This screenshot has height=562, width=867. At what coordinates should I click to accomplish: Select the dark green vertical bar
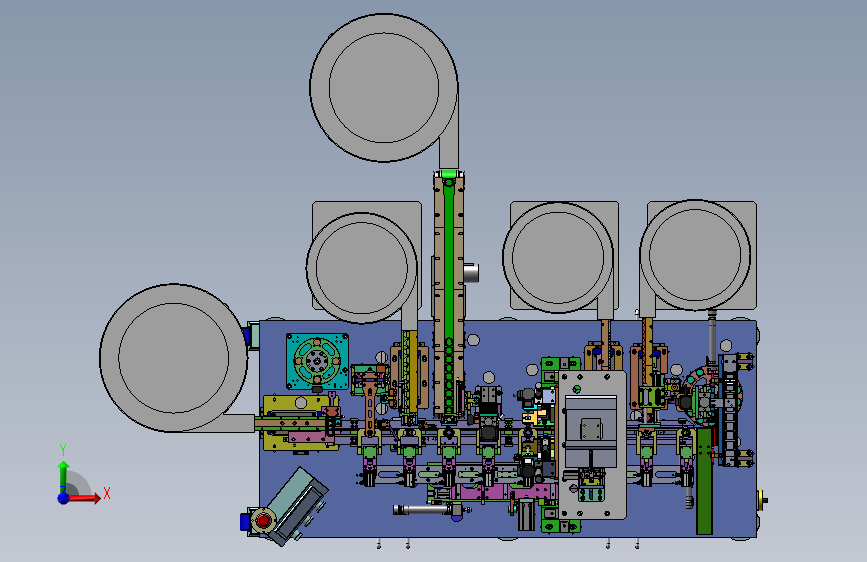click(x=704, y=481)
